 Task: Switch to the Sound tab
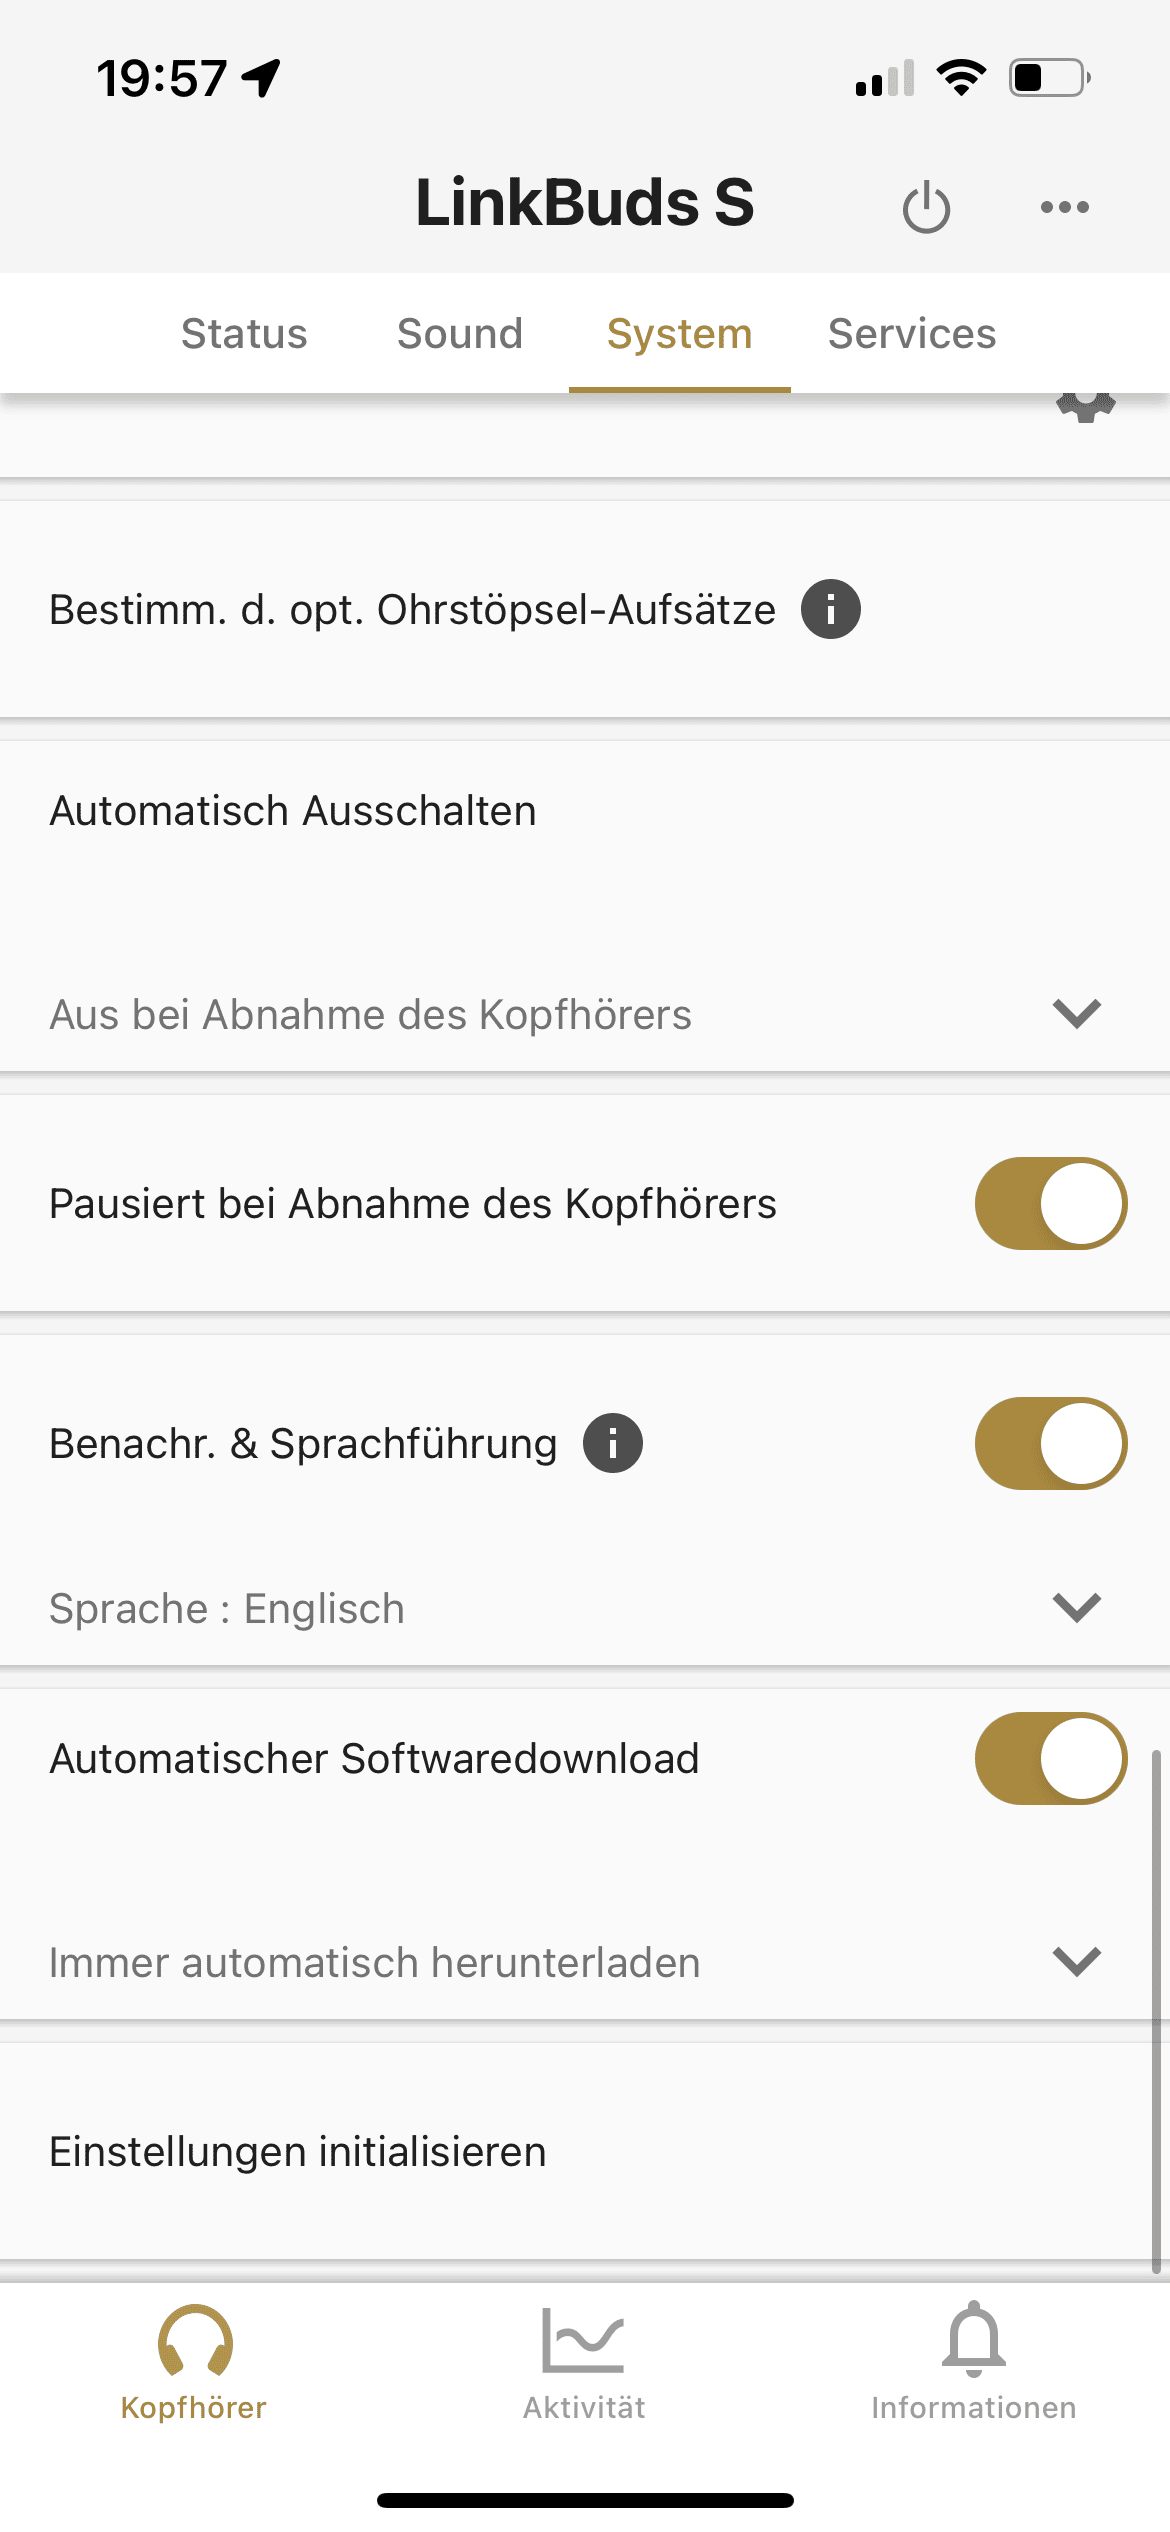pyautogui.click(x=460, y=333)
